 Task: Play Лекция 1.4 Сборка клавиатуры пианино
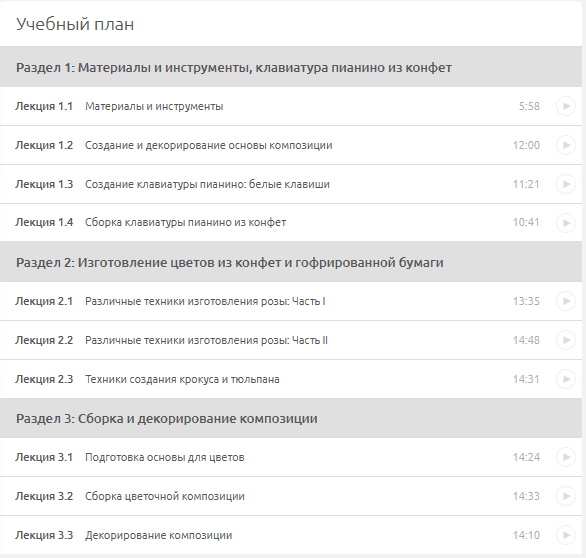click(566, 223)
